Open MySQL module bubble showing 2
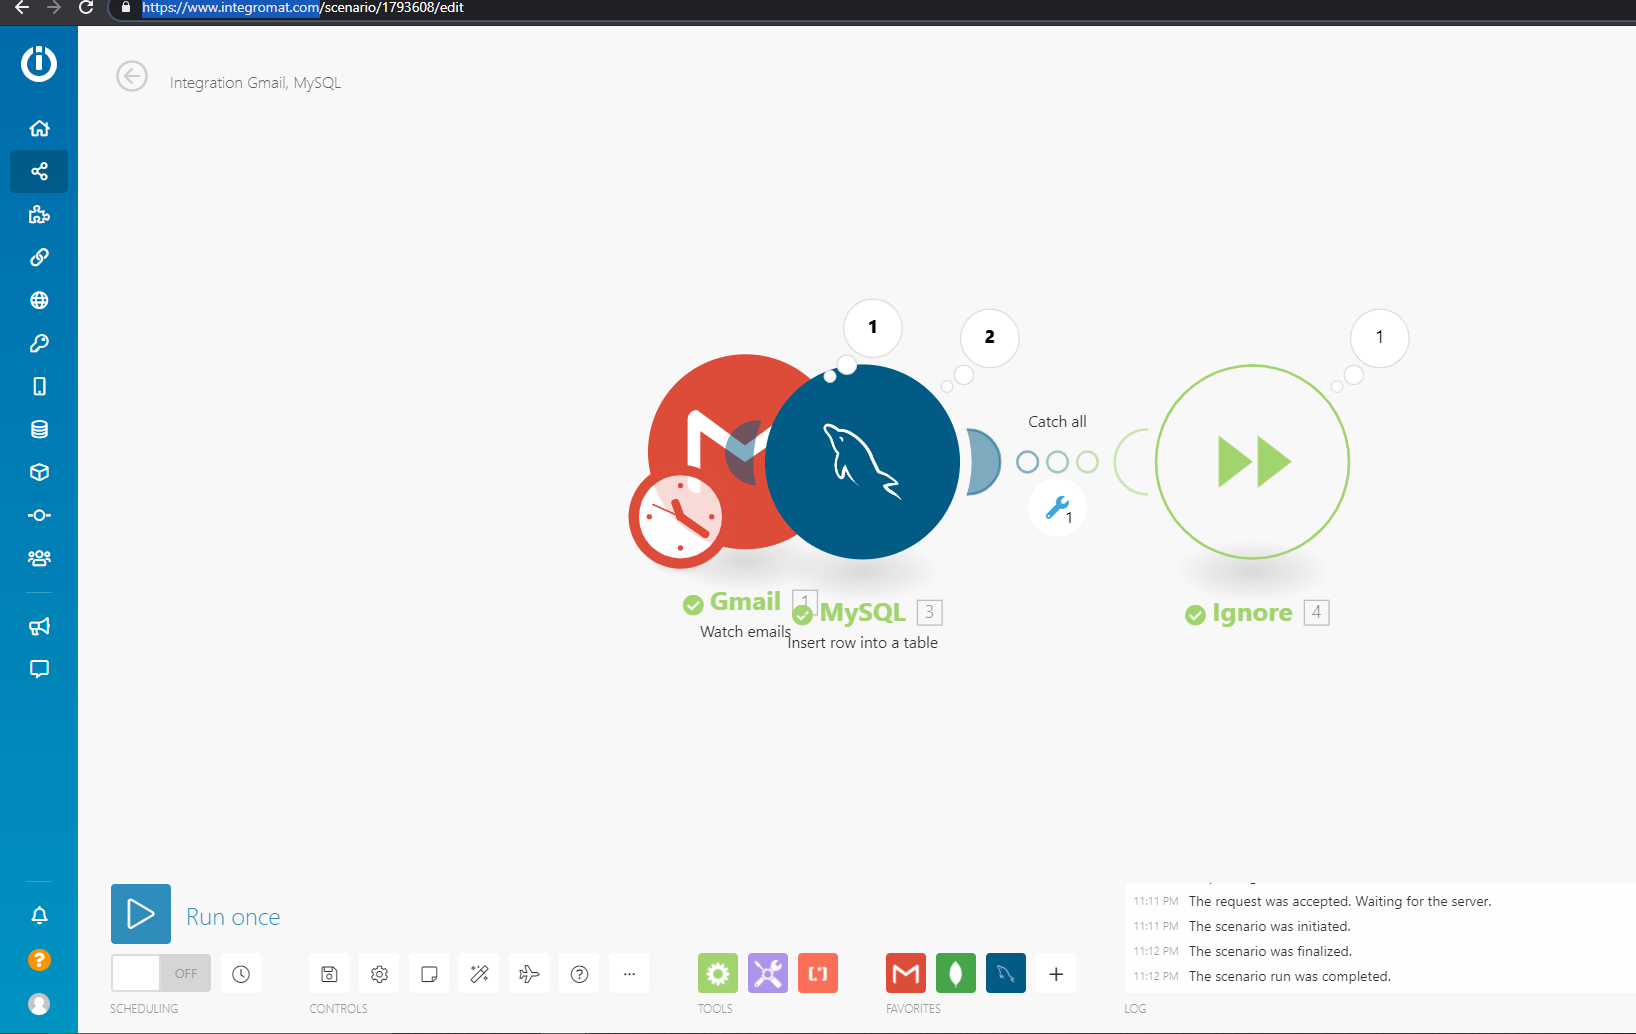 point(990,338)
